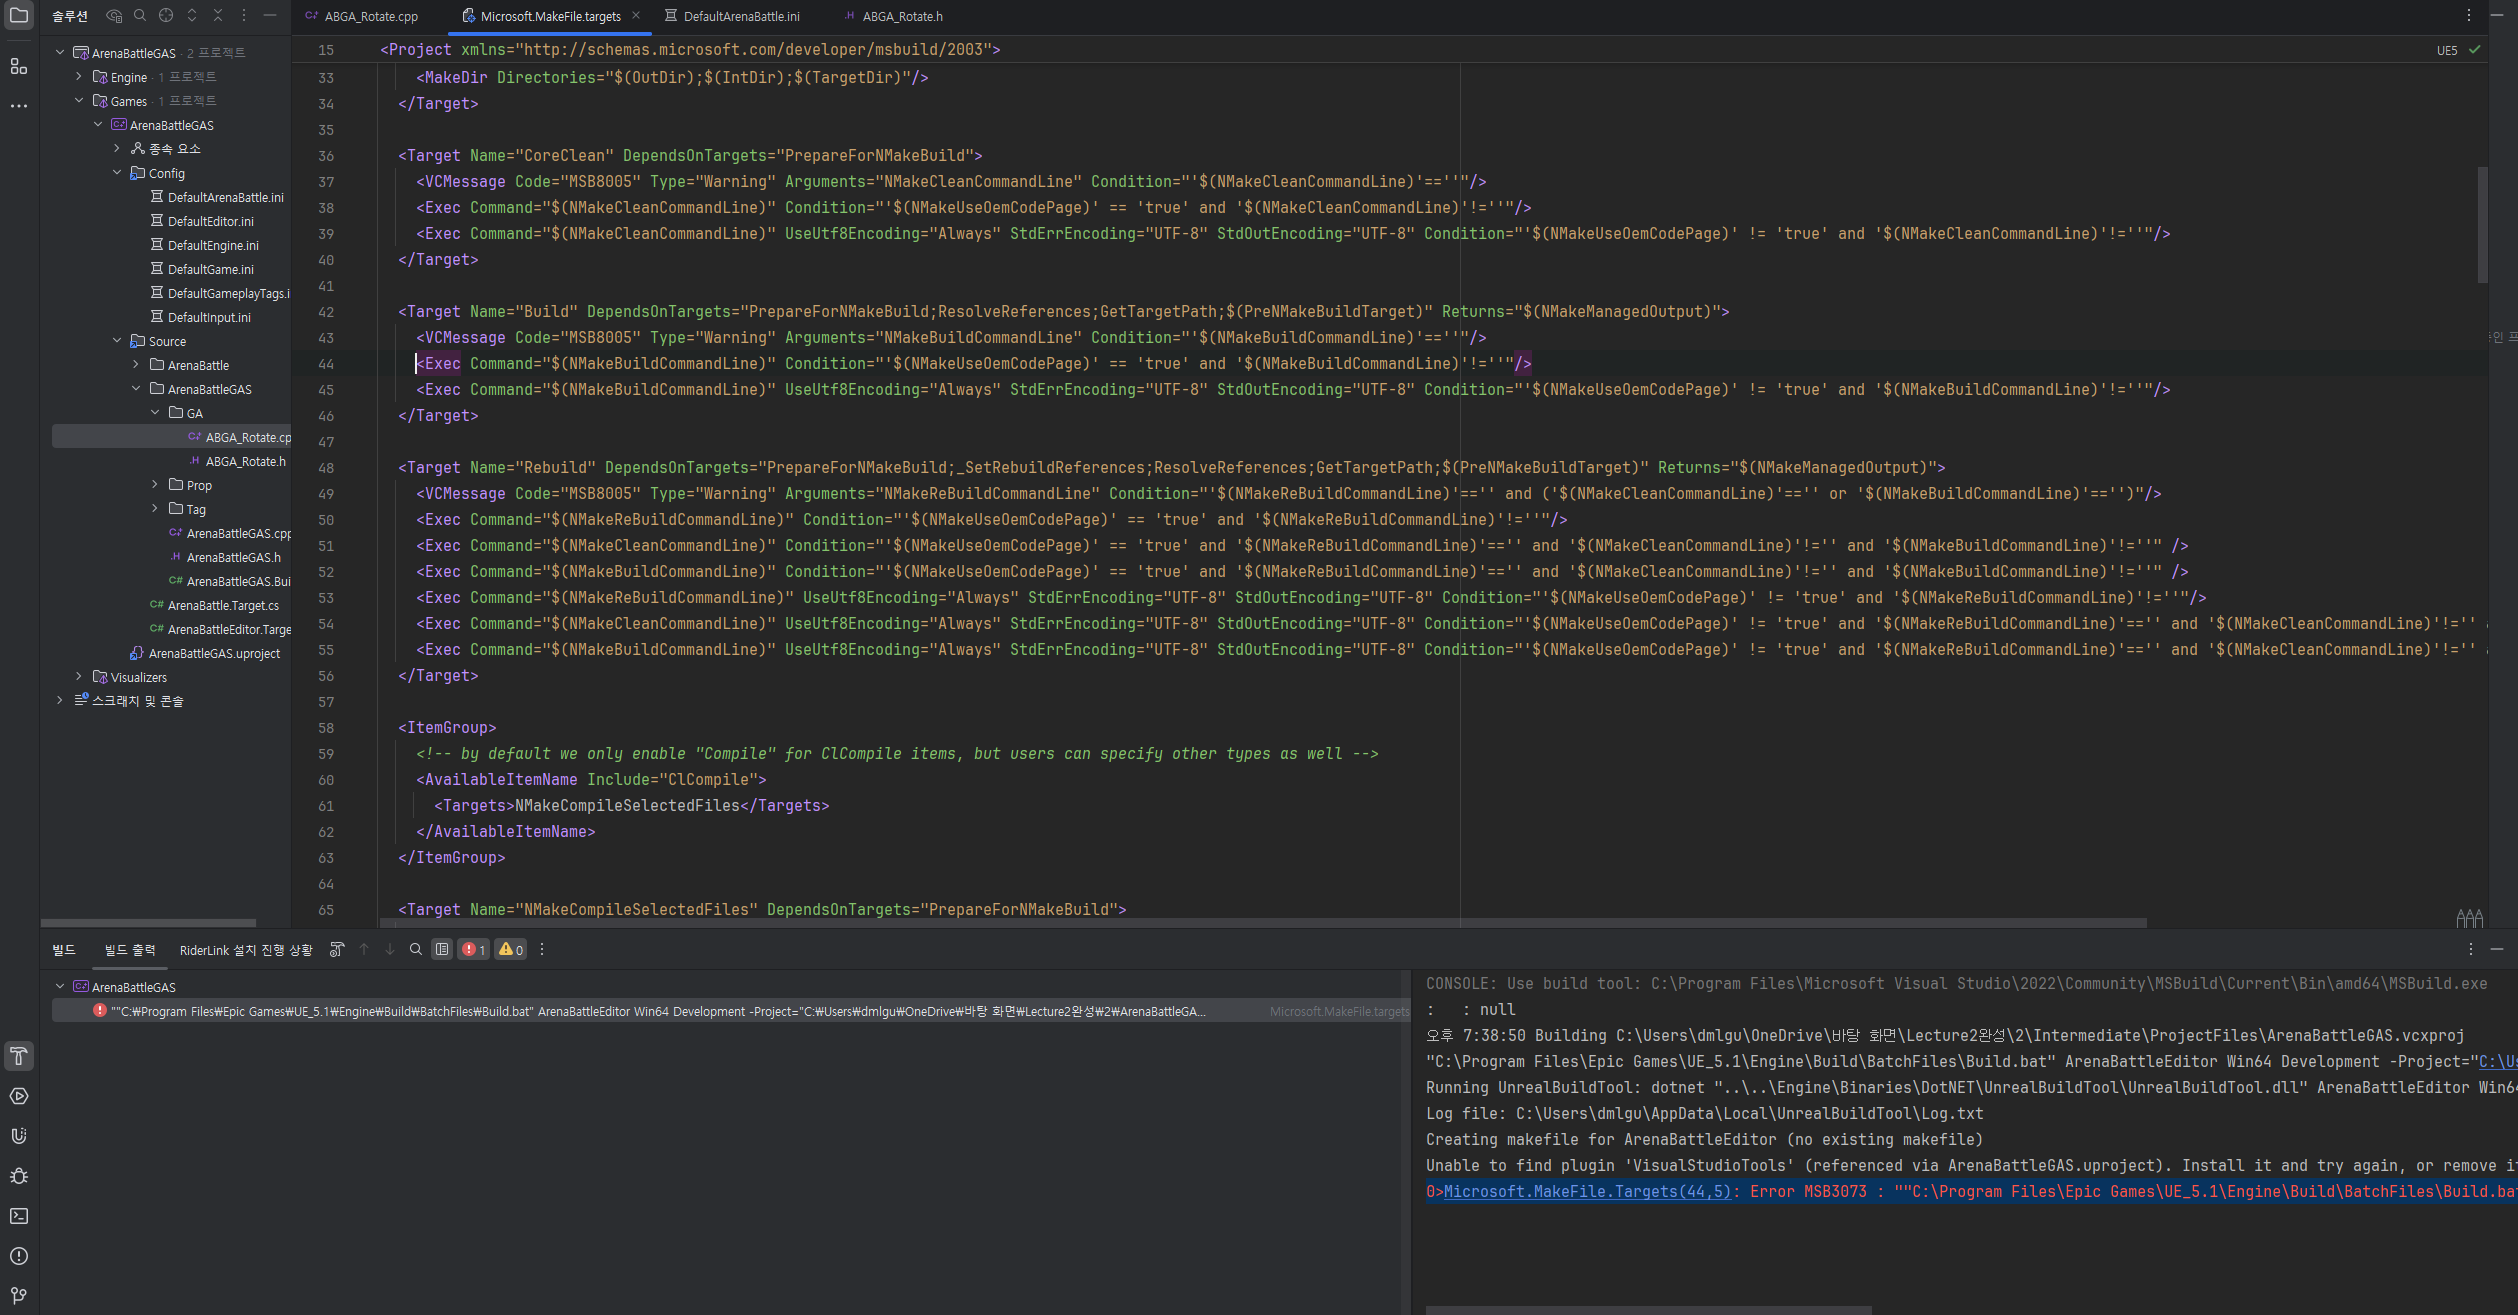Go to previous build message arrow
Screen dimensions: 2518x1315
pyautogui.click(x=364, y=950)
